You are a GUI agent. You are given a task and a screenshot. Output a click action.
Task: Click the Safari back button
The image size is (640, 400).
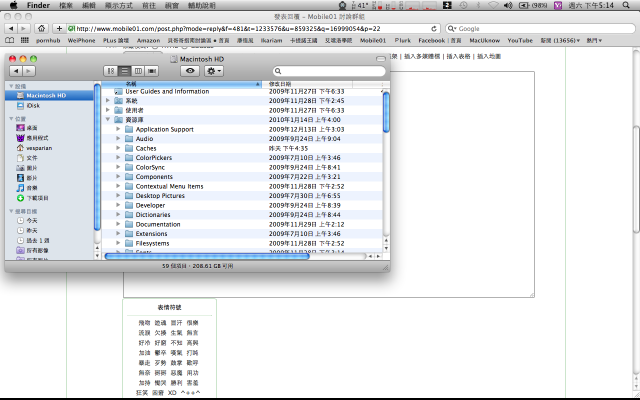[11, 29]
